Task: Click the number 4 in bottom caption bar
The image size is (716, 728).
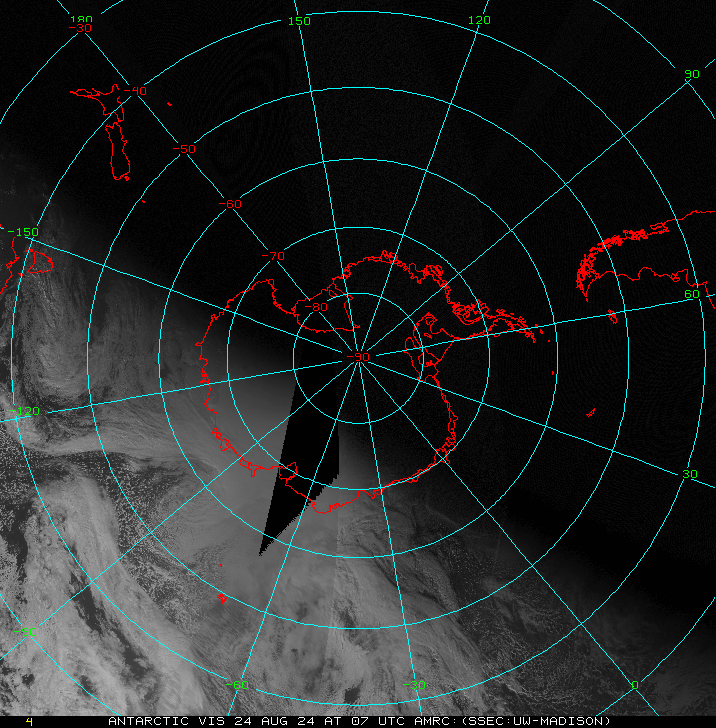Action: tap(29, 720)
